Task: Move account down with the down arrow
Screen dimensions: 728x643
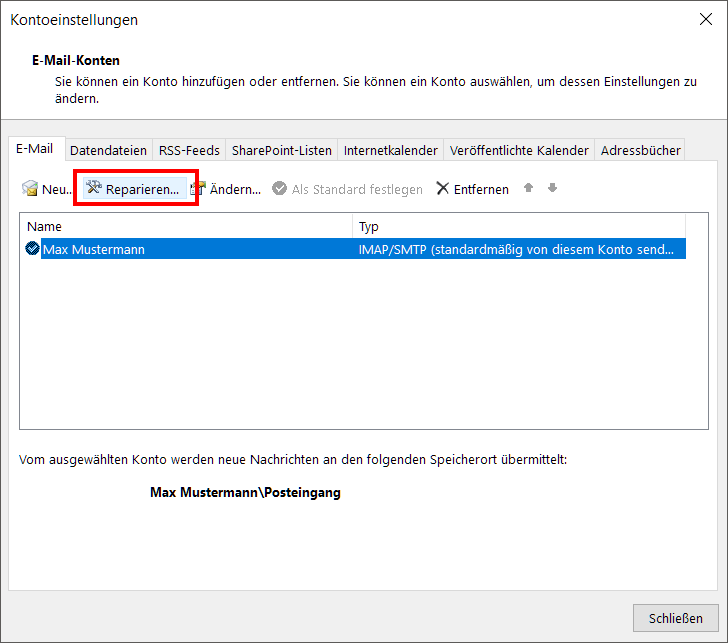Action: 552,188
